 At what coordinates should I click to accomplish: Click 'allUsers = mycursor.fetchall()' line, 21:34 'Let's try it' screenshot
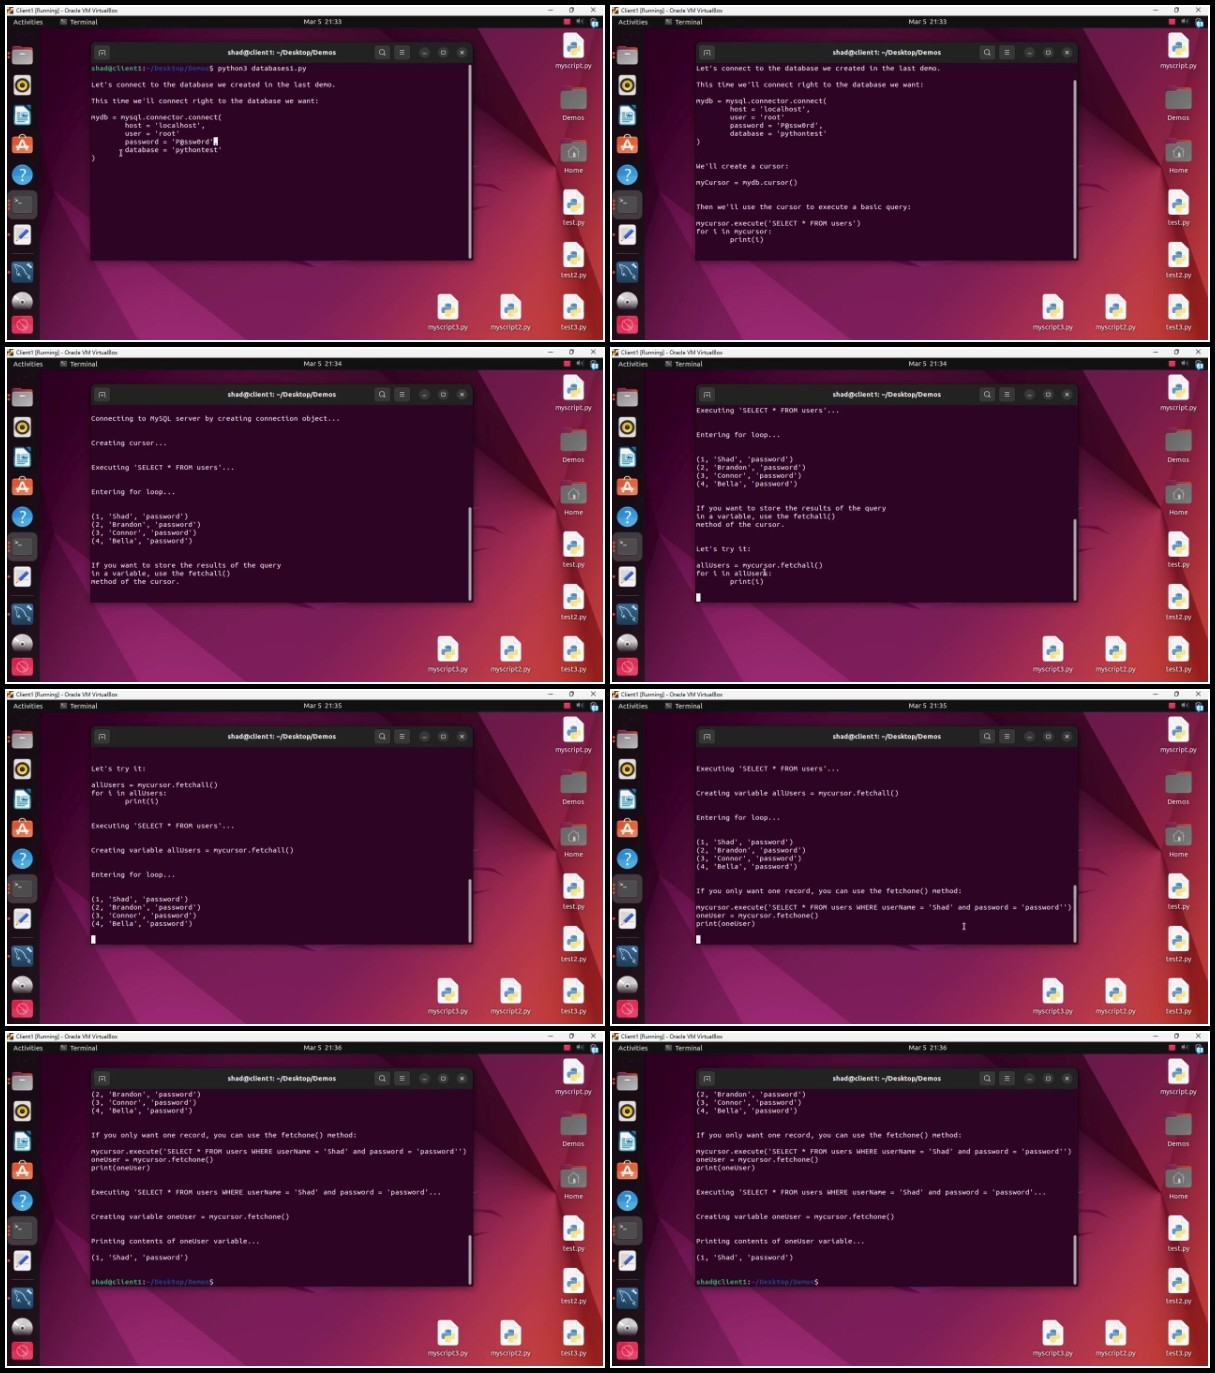759,565
